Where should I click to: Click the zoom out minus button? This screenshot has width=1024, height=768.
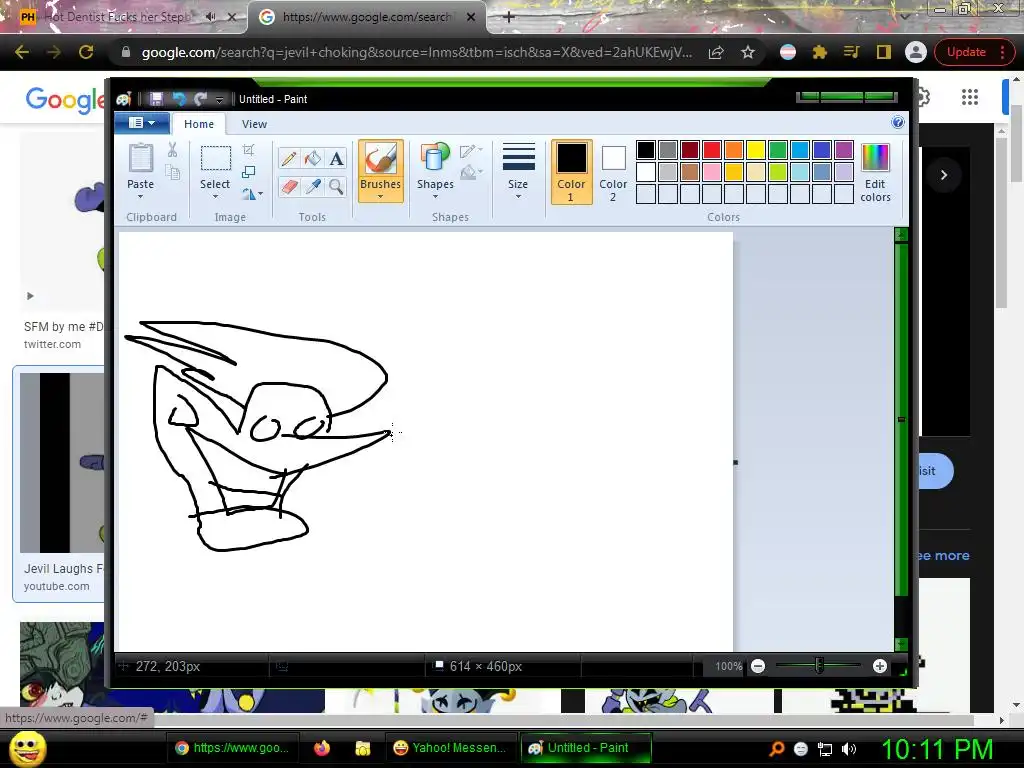(x=758, y=666)
